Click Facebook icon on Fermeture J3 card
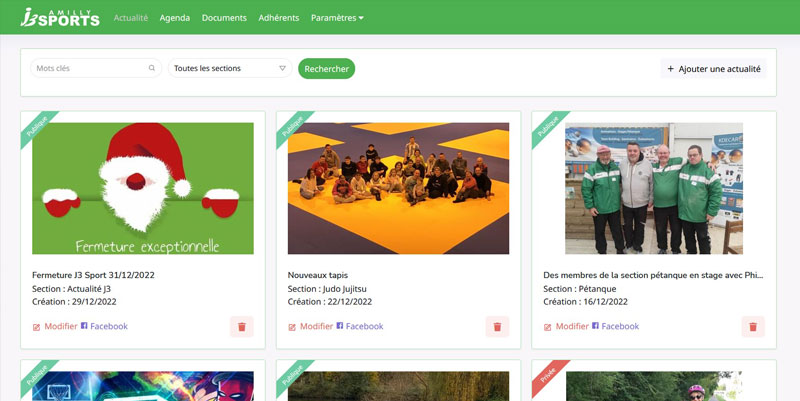 (x=84, y=325)
